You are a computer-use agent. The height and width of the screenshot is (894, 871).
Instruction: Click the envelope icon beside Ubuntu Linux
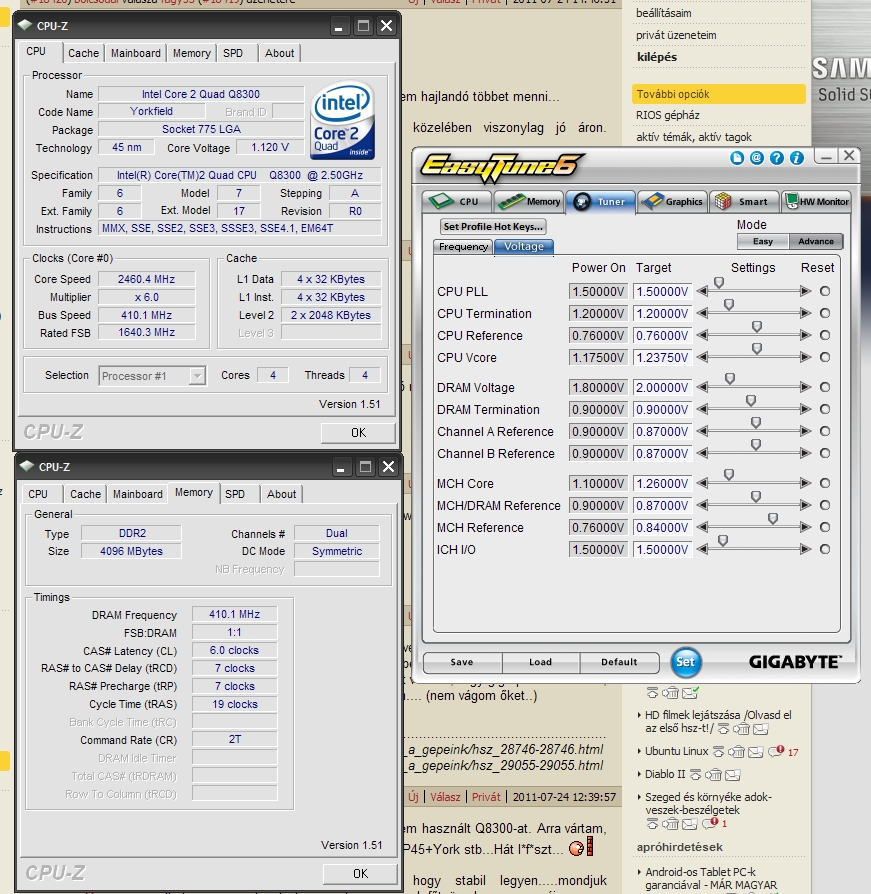click(755, 752)
